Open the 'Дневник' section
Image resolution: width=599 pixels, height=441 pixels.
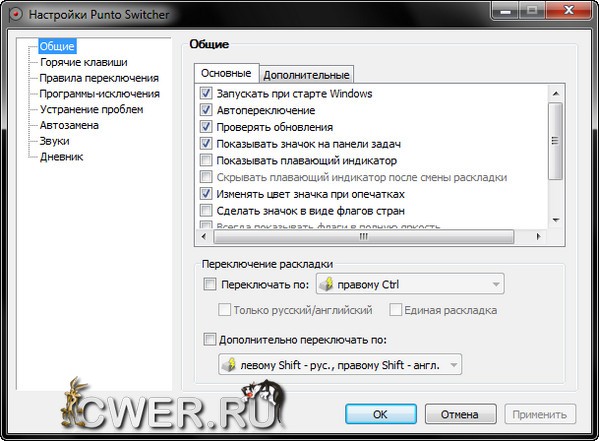click(x=62, y=157)
